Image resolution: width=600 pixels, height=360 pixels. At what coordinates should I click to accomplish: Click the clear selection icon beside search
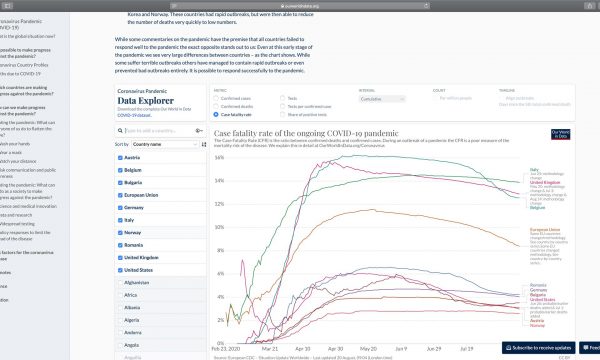tap(199, 130)
